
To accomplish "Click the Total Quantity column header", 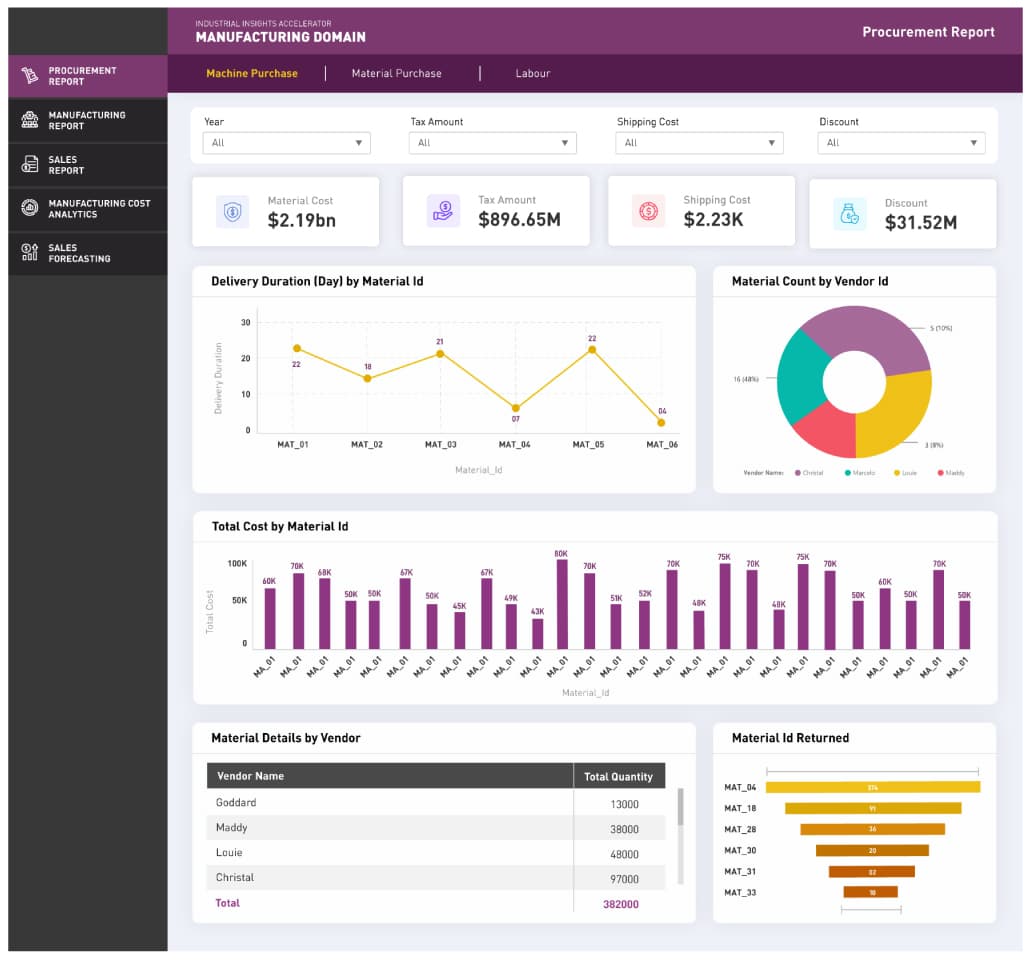I will tap(618, 776).
